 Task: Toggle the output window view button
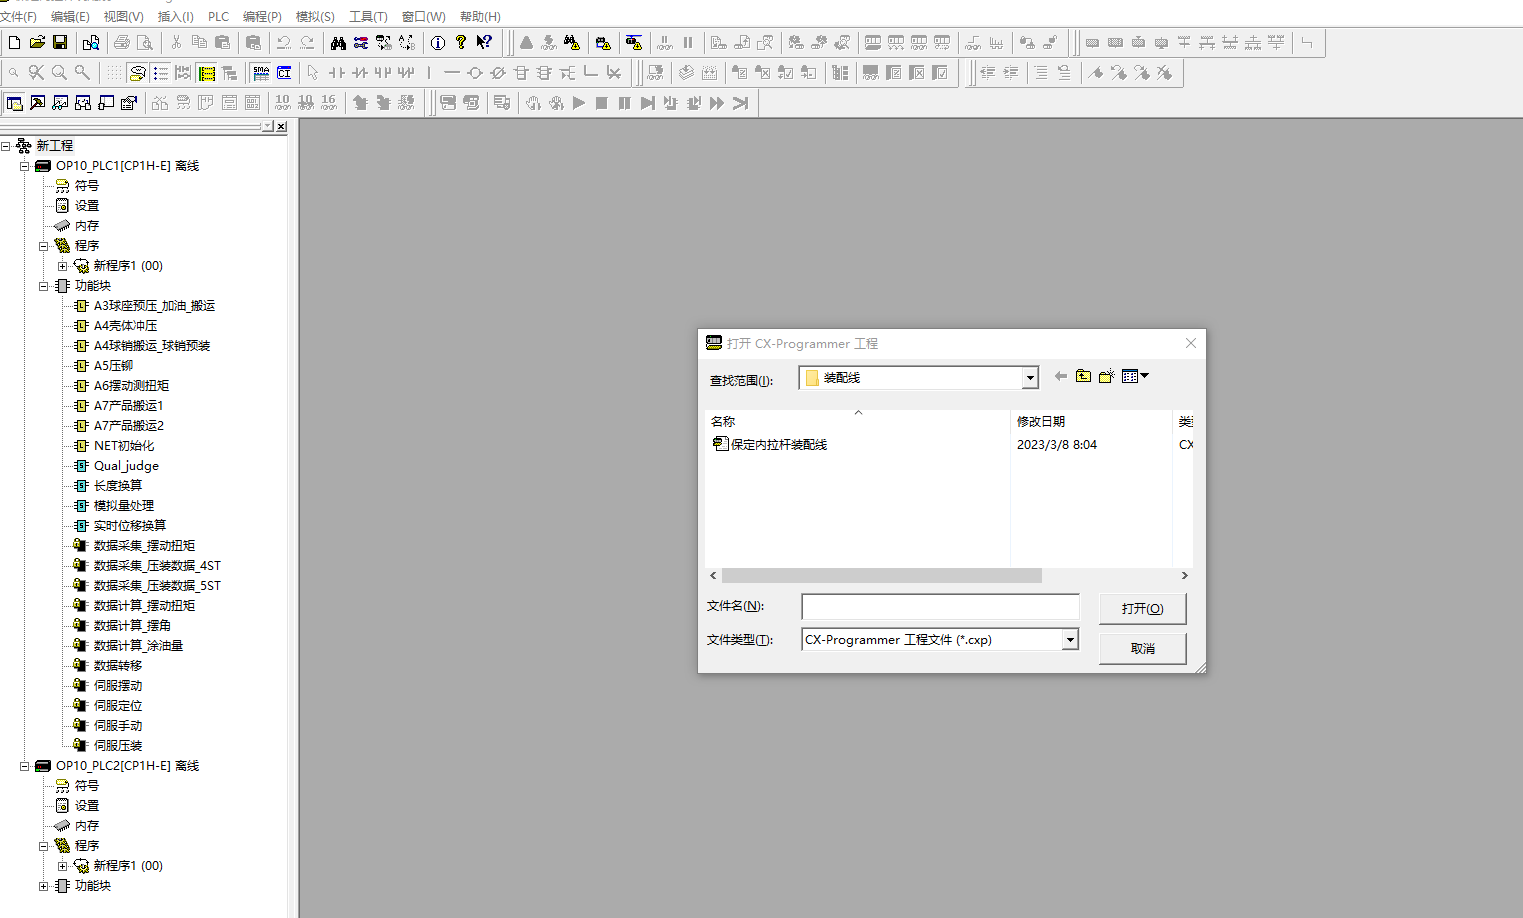tap(37, 103)
